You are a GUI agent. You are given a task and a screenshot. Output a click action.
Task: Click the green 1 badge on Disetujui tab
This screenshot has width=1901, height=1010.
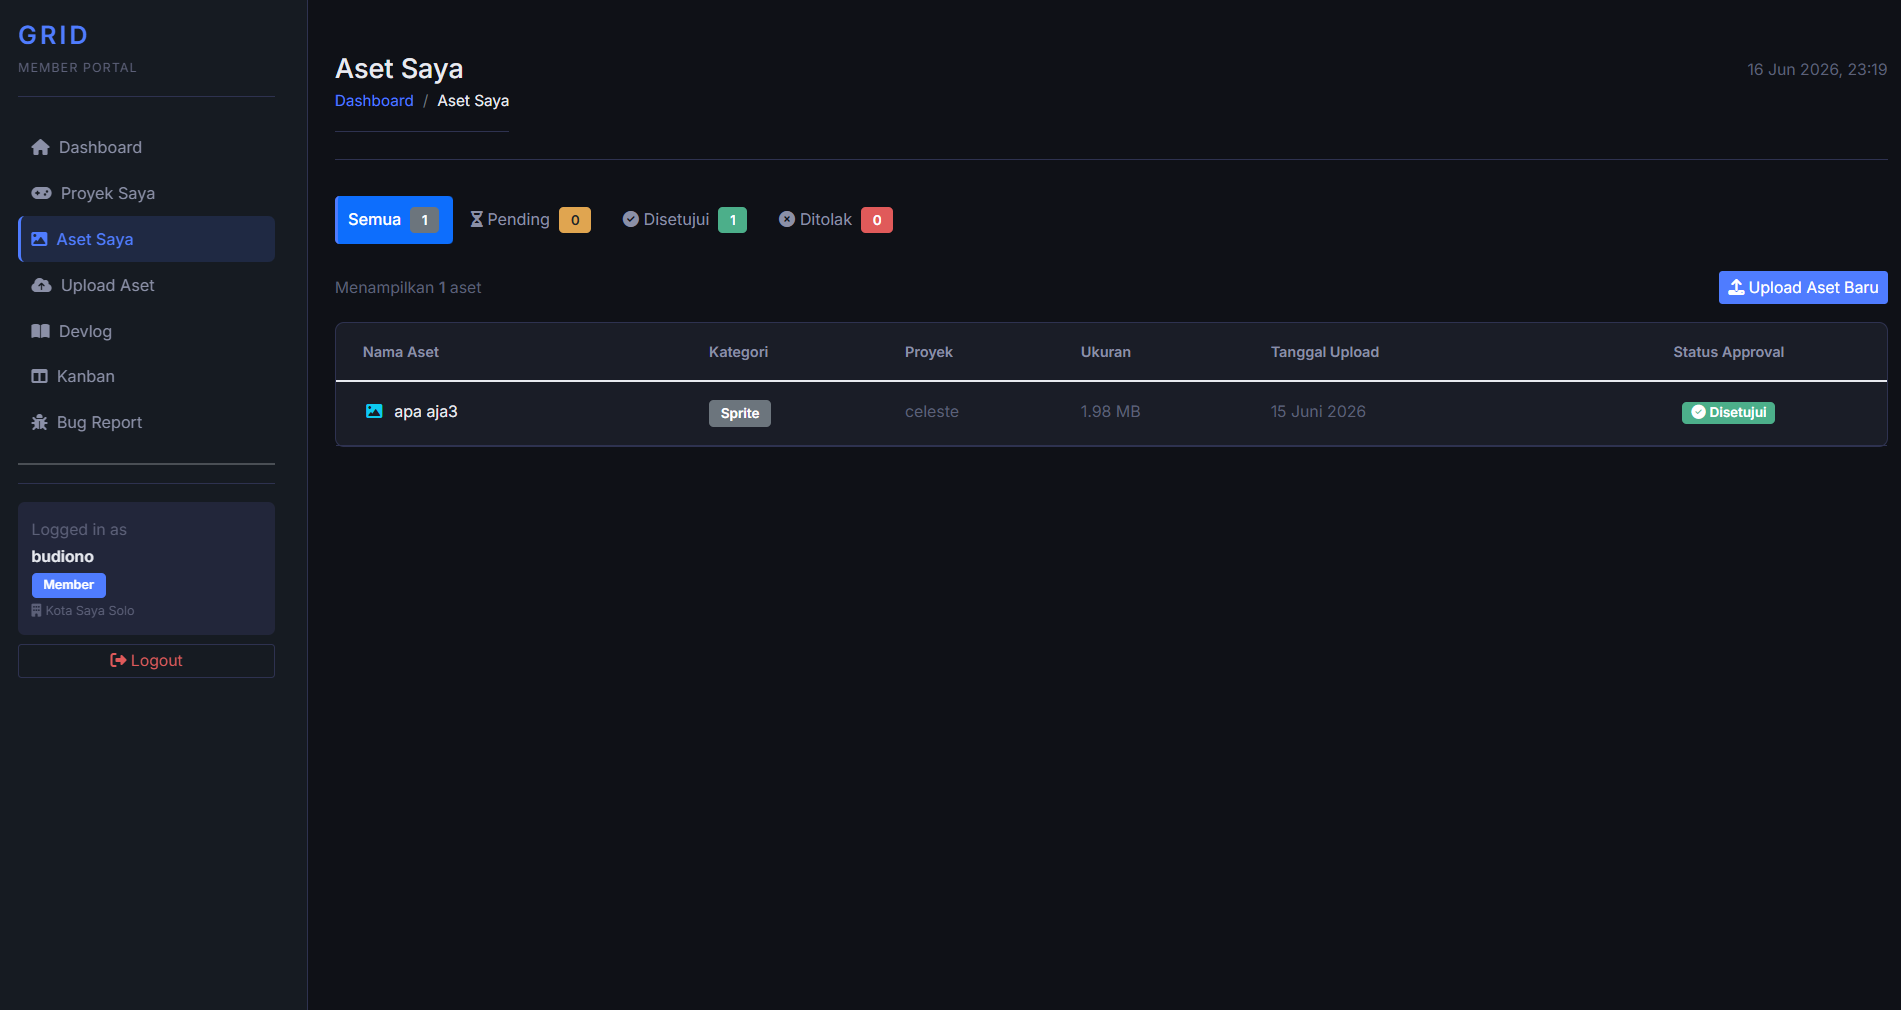click(733, 220)
